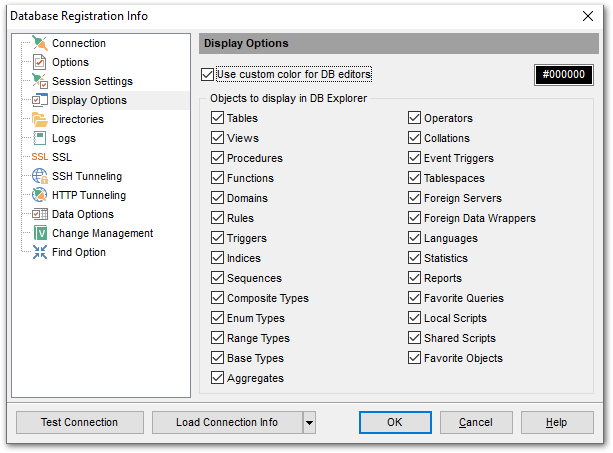Open the SSL settings page
This screenshot has height=453, width=613.
tap(61, 157)
